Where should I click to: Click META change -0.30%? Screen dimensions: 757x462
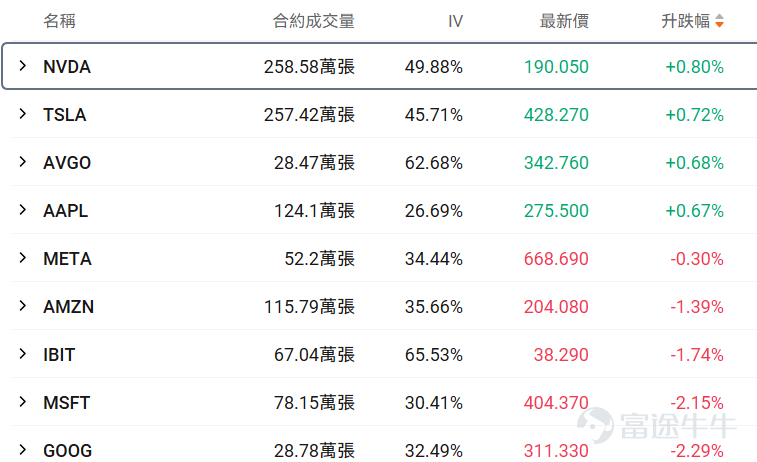[x=697, y=259]
